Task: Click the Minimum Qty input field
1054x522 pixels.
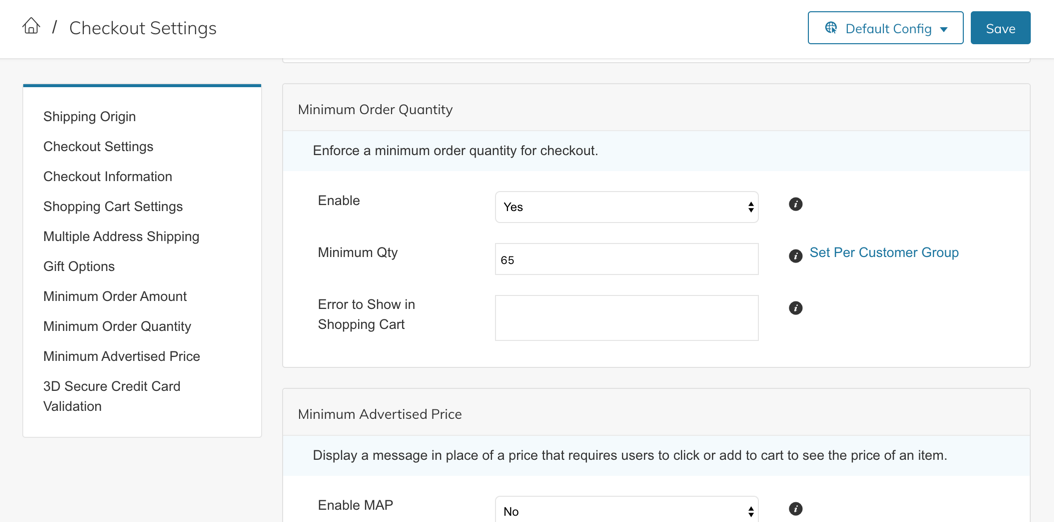Action: (x=626, y=259)
